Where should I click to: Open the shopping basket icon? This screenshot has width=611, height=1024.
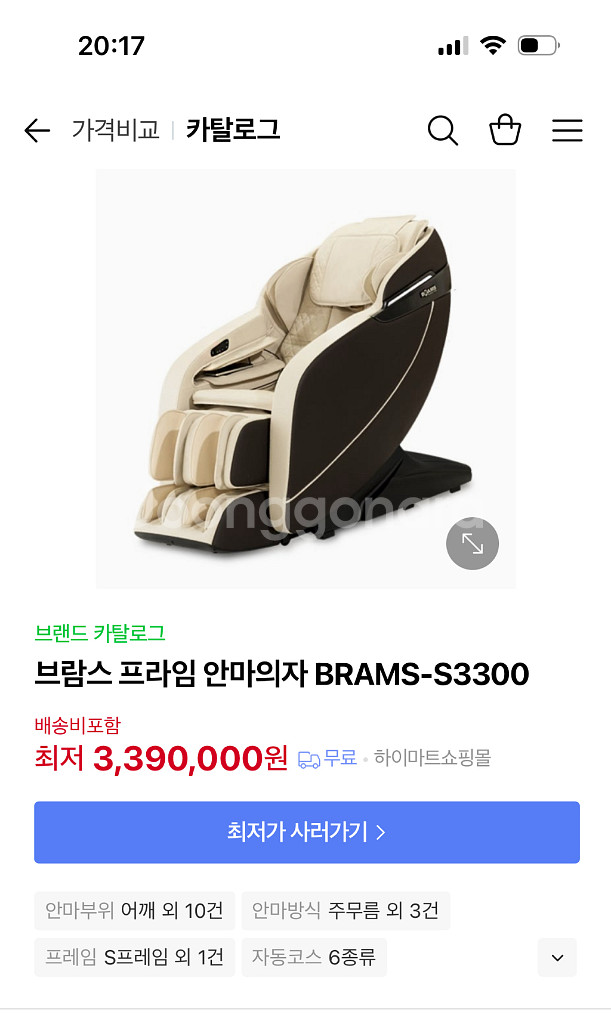tap(505, 129)
